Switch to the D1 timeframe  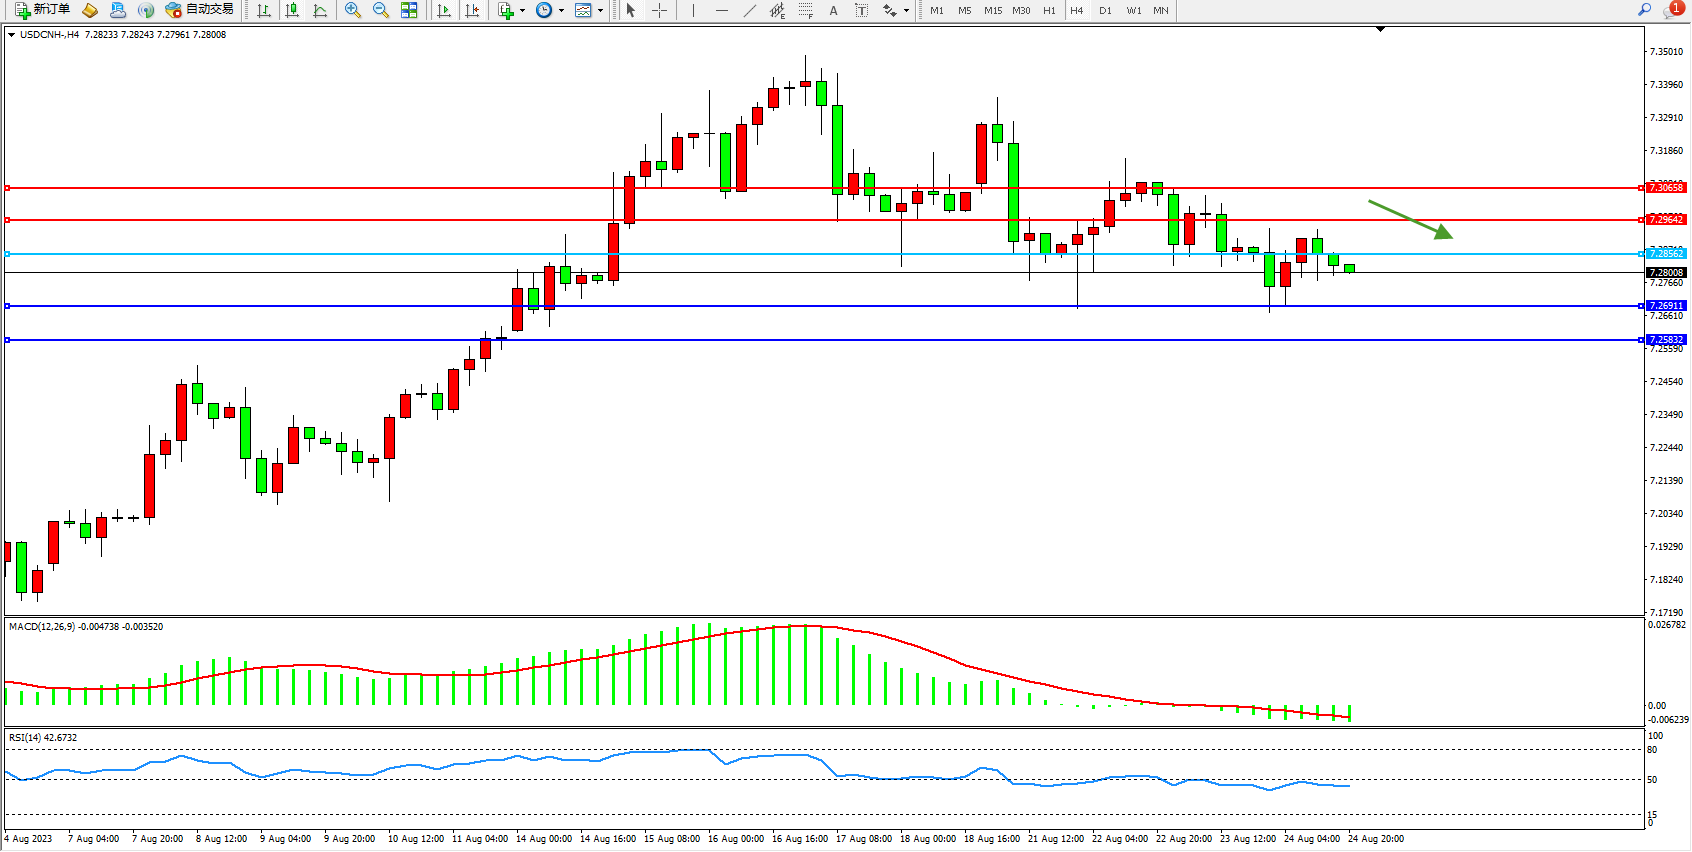(x=1105, y=10)
